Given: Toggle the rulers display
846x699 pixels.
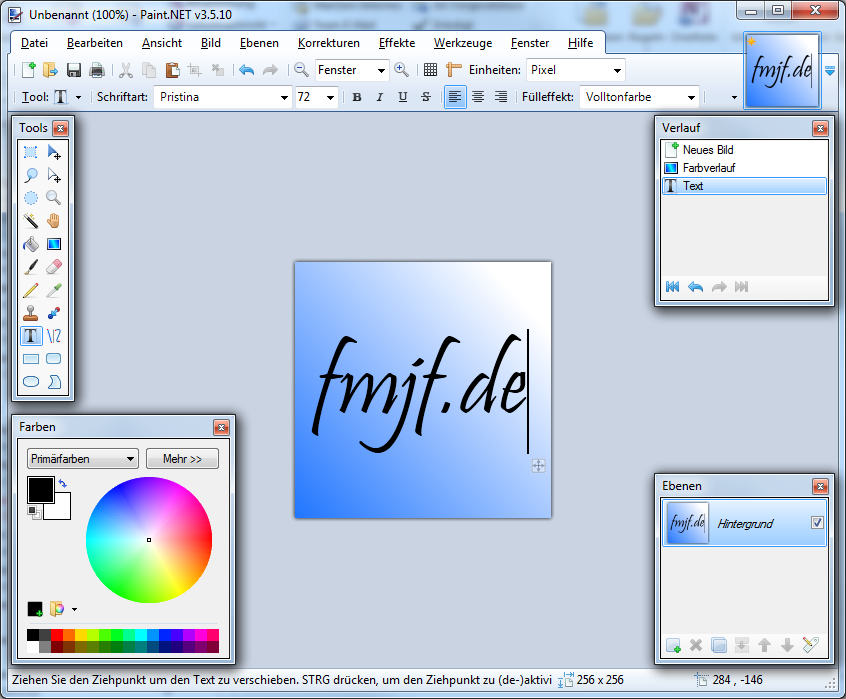Looking at the screenshot, I should coord(454,70).
